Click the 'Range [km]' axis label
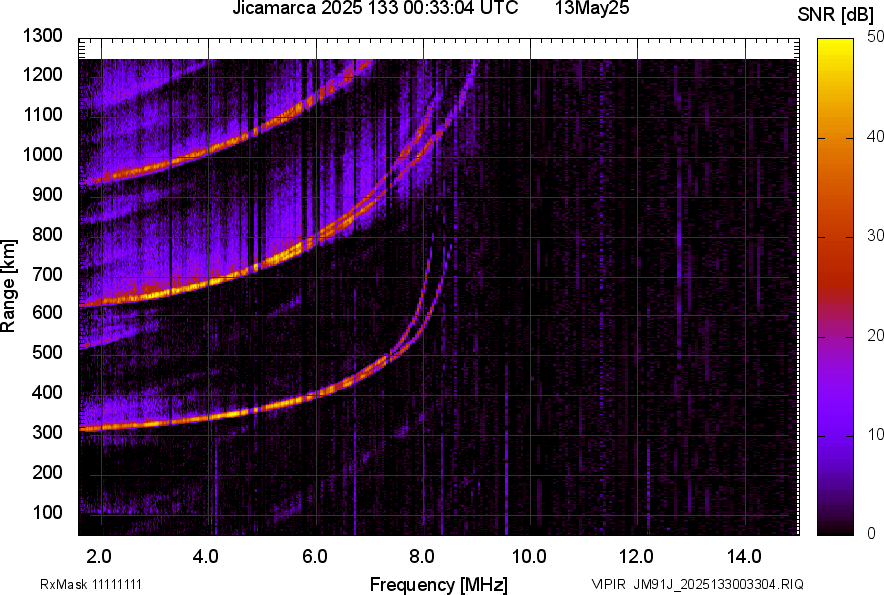884x595 pixels. click(x=8, y=286)
